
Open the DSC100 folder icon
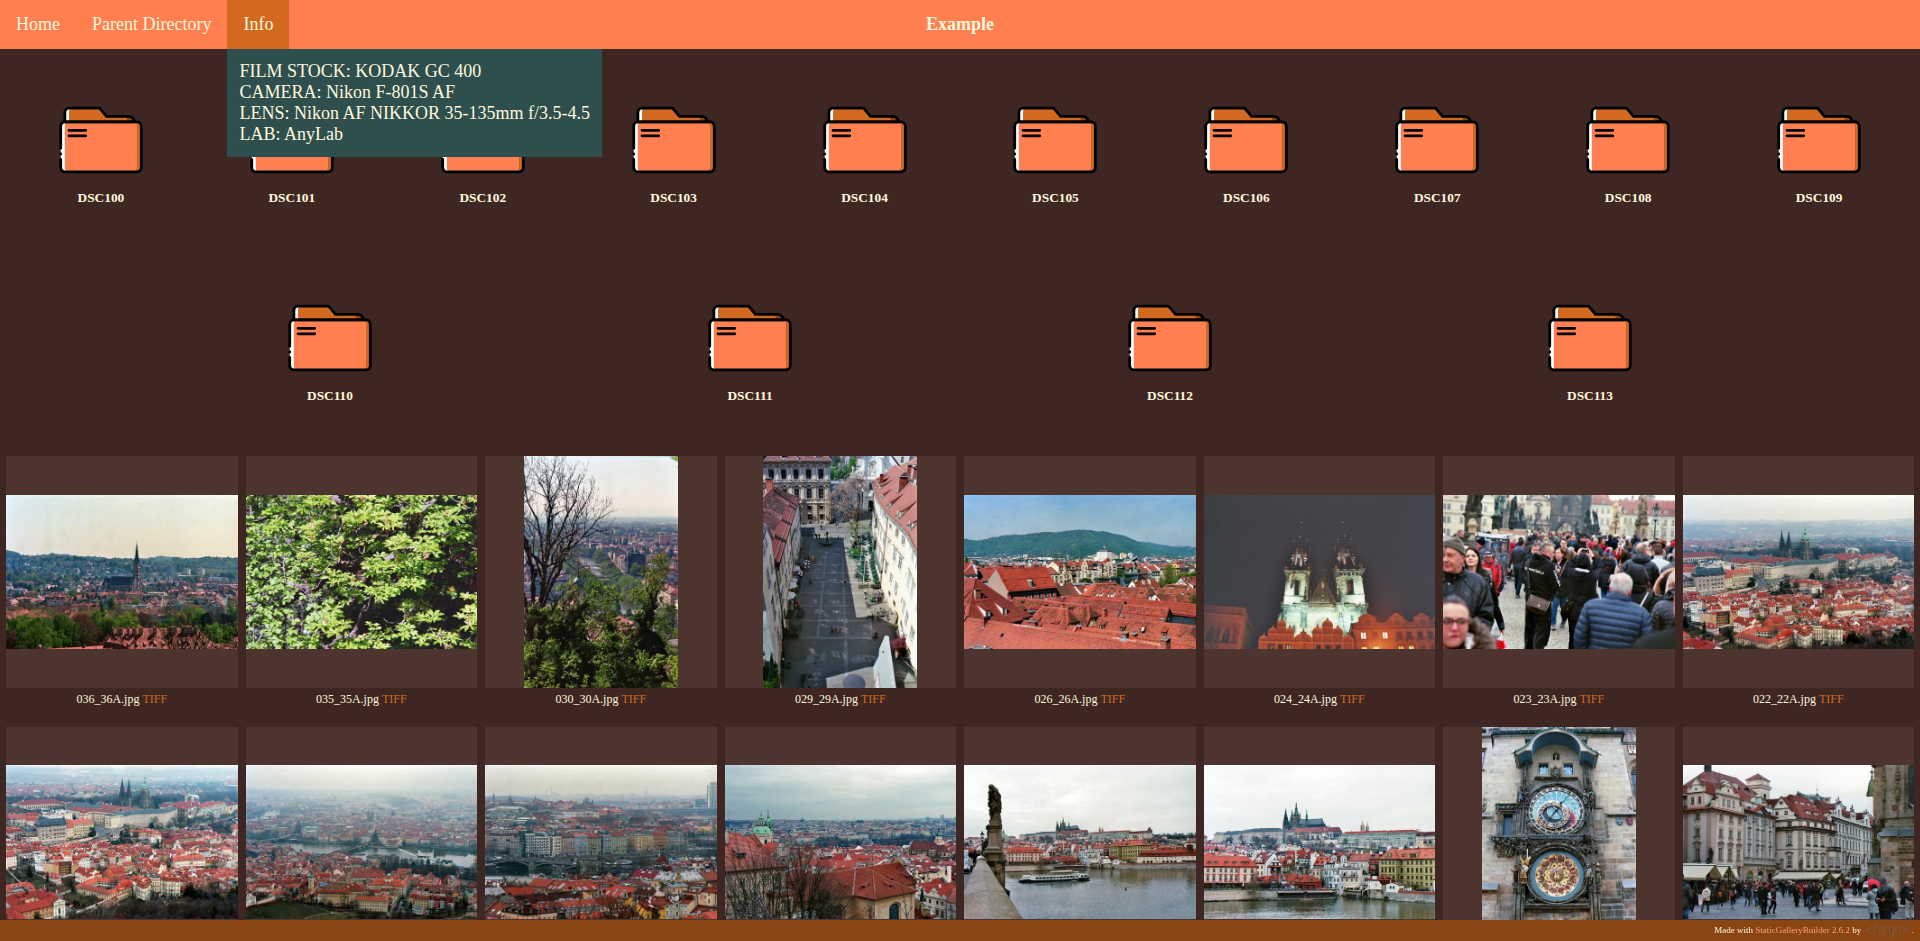tap(101, 141)
